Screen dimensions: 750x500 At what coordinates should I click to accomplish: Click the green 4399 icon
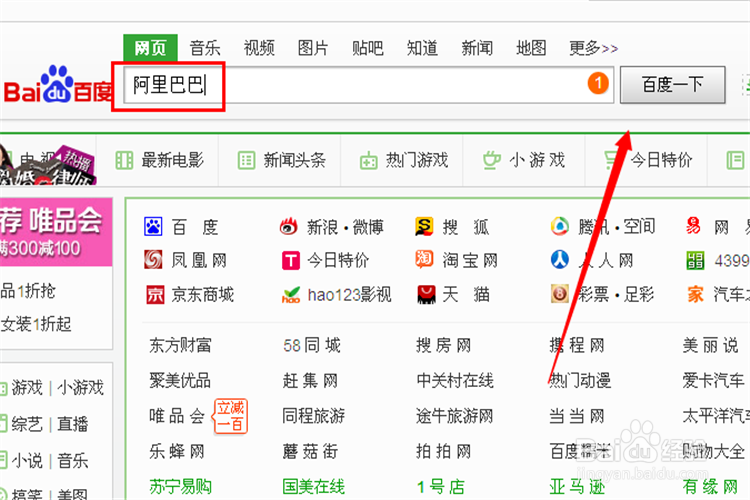(695, 260)
